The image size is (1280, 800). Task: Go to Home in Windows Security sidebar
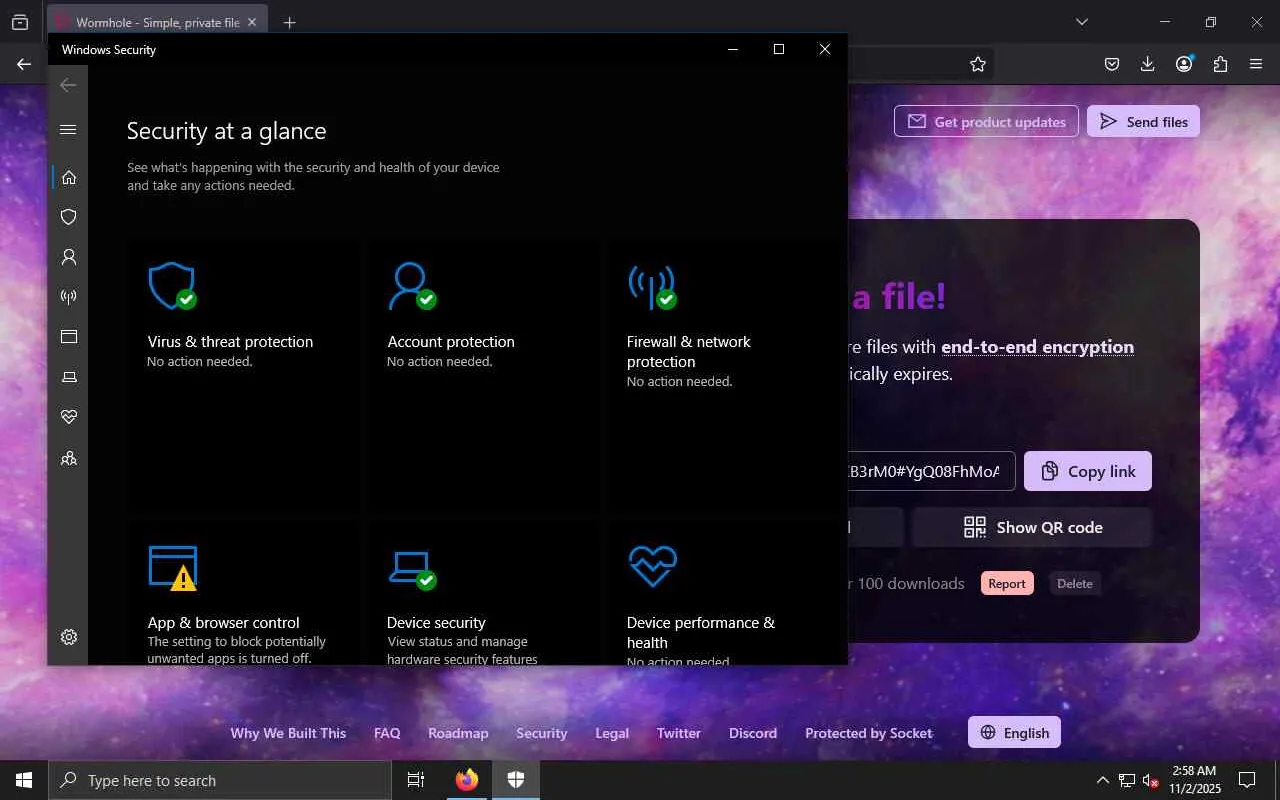[68, 177]
